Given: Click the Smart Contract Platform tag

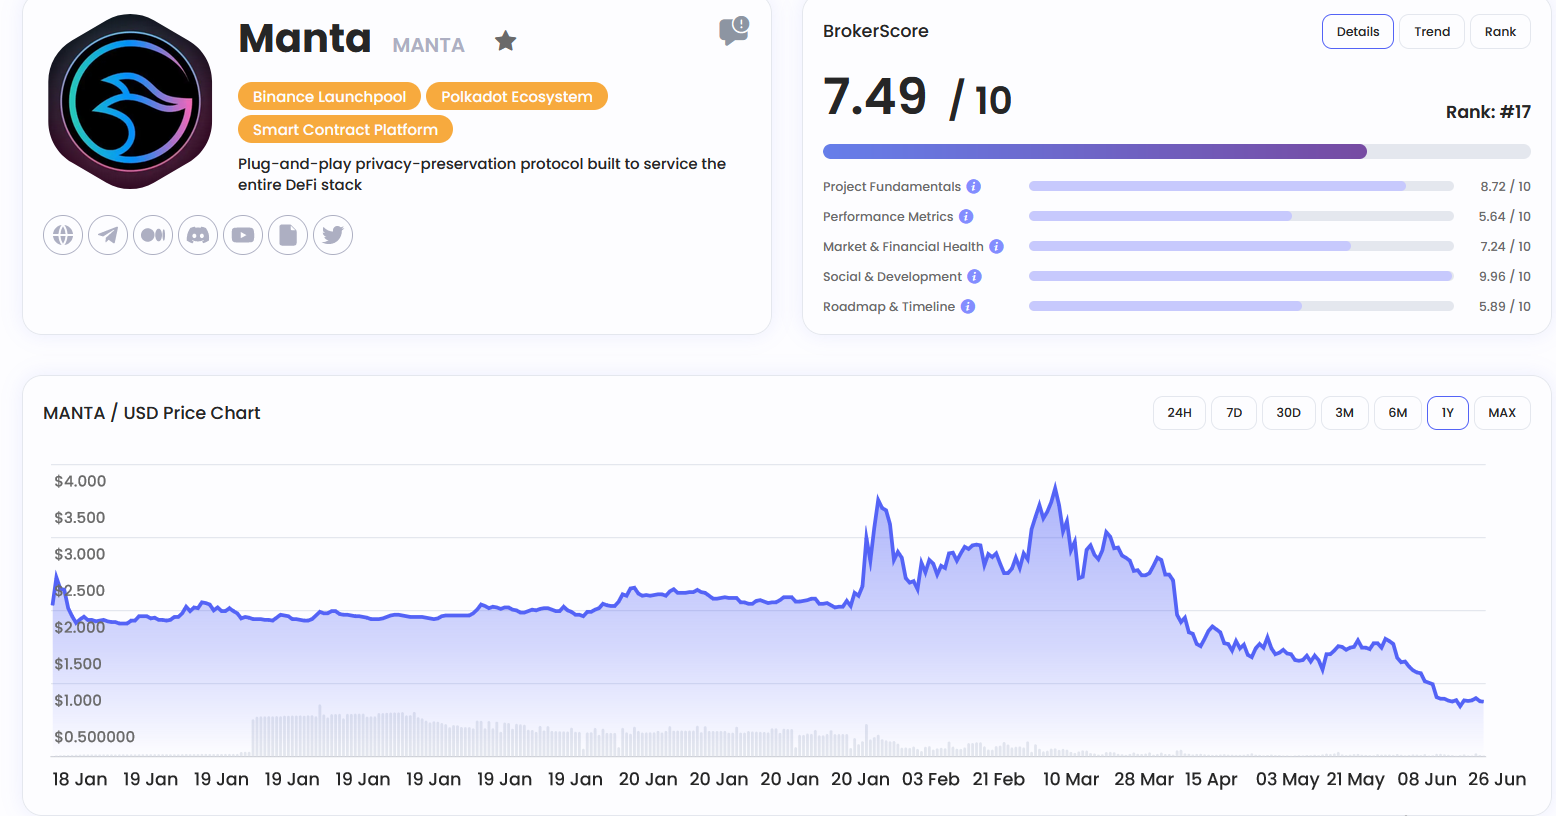Looking at the screenshot, I should [x=345, y=129].
